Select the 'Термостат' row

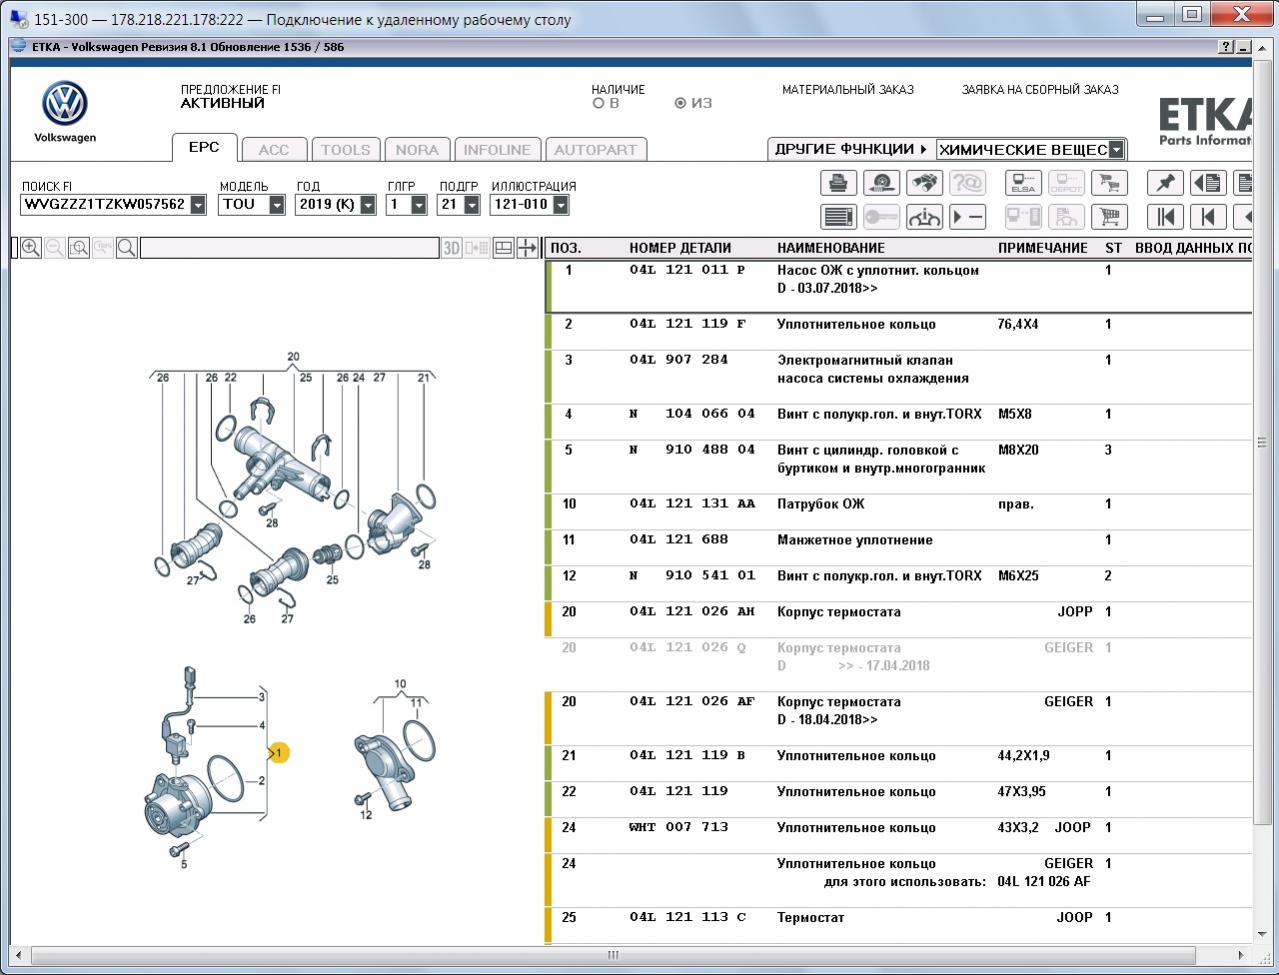[x=898, y=925]
